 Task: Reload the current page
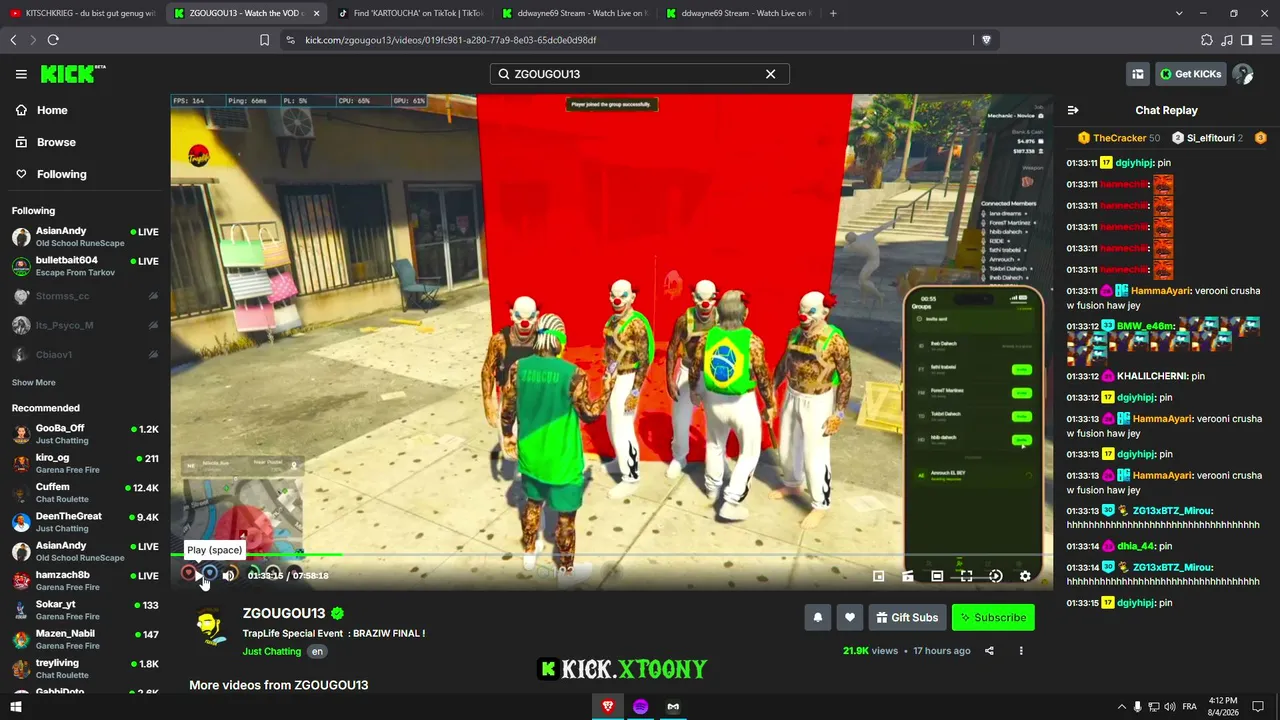53,40
